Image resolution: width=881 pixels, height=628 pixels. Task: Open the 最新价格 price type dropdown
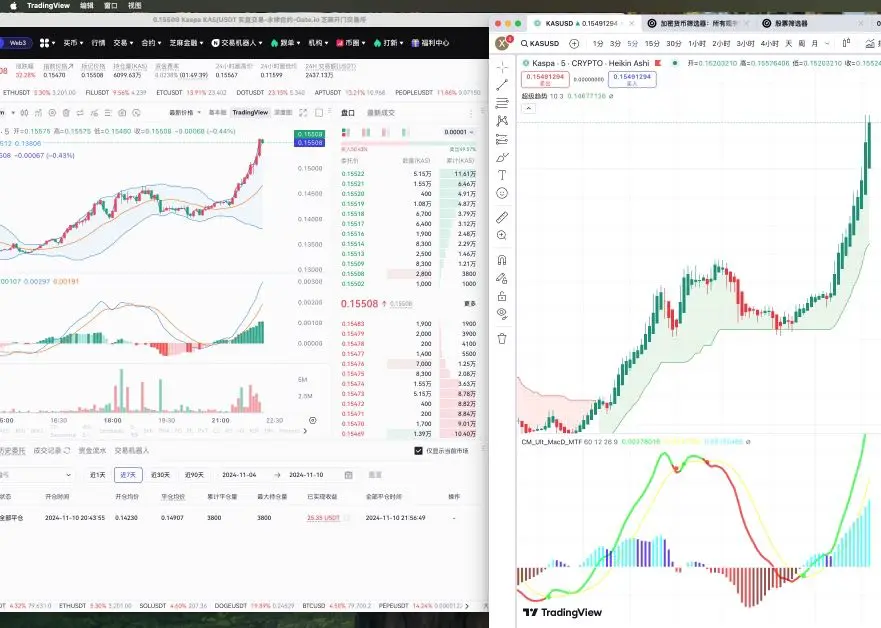(185, 112)
